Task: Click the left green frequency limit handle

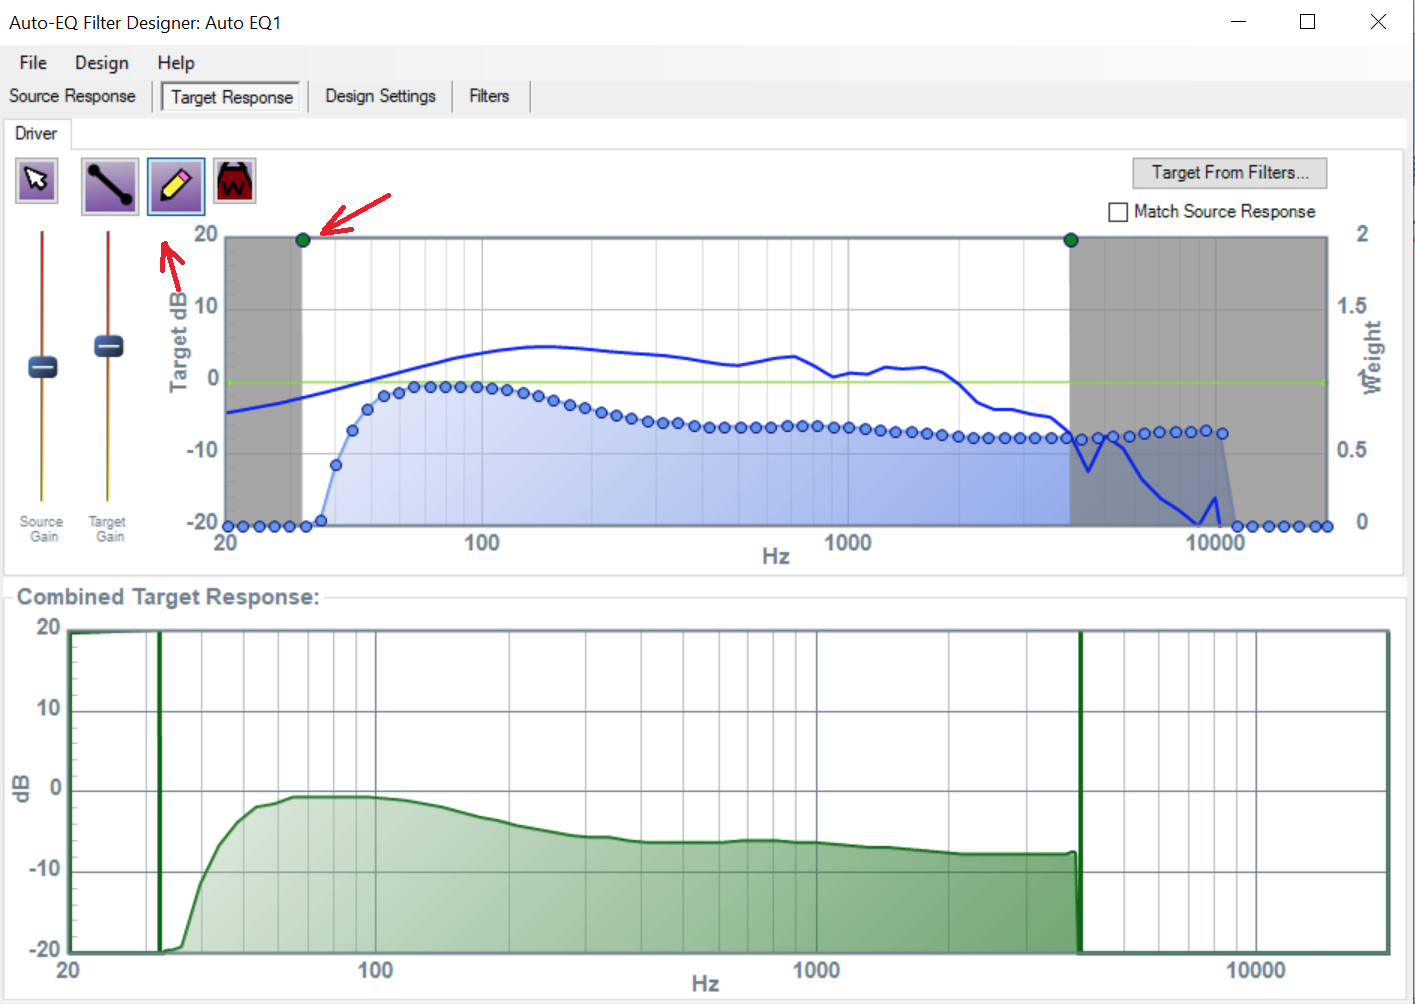Action: (x=303, y=240)
